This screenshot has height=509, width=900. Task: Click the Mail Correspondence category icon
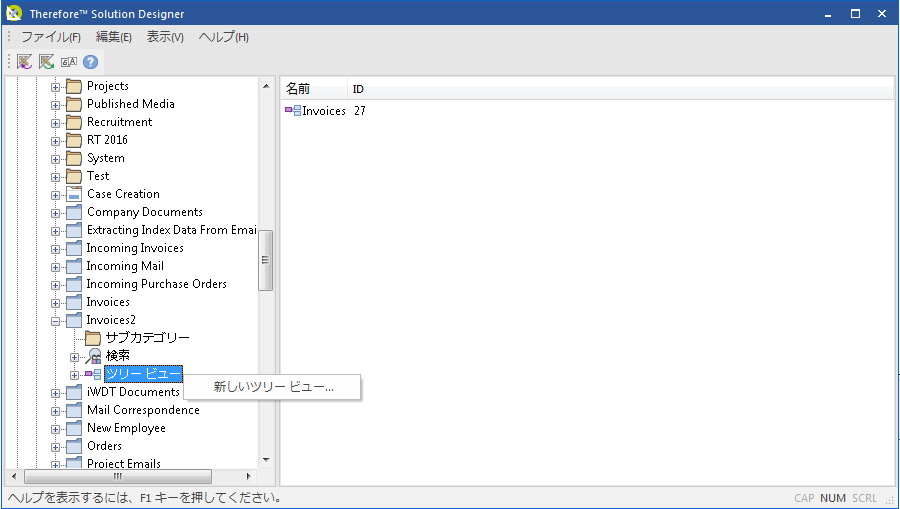(73, 410)
